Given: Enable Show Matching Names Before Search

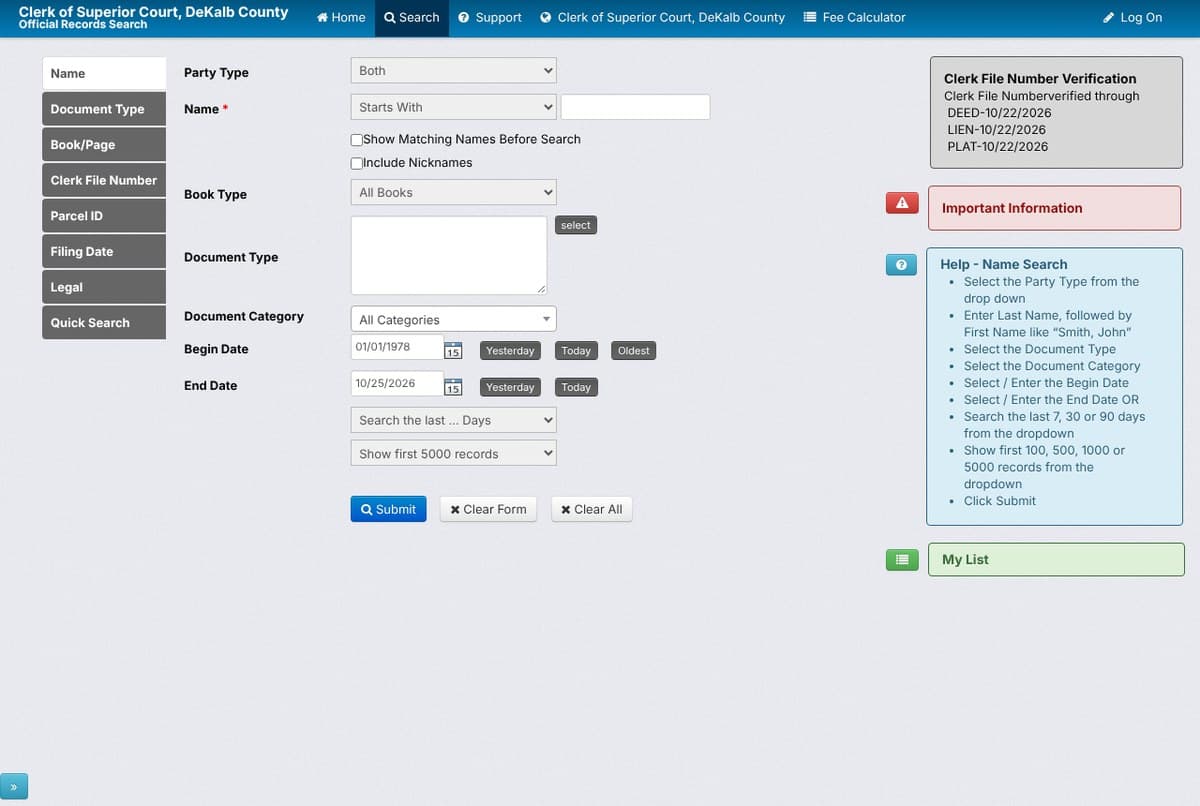Looking at the screenshot, I should 357,140.
